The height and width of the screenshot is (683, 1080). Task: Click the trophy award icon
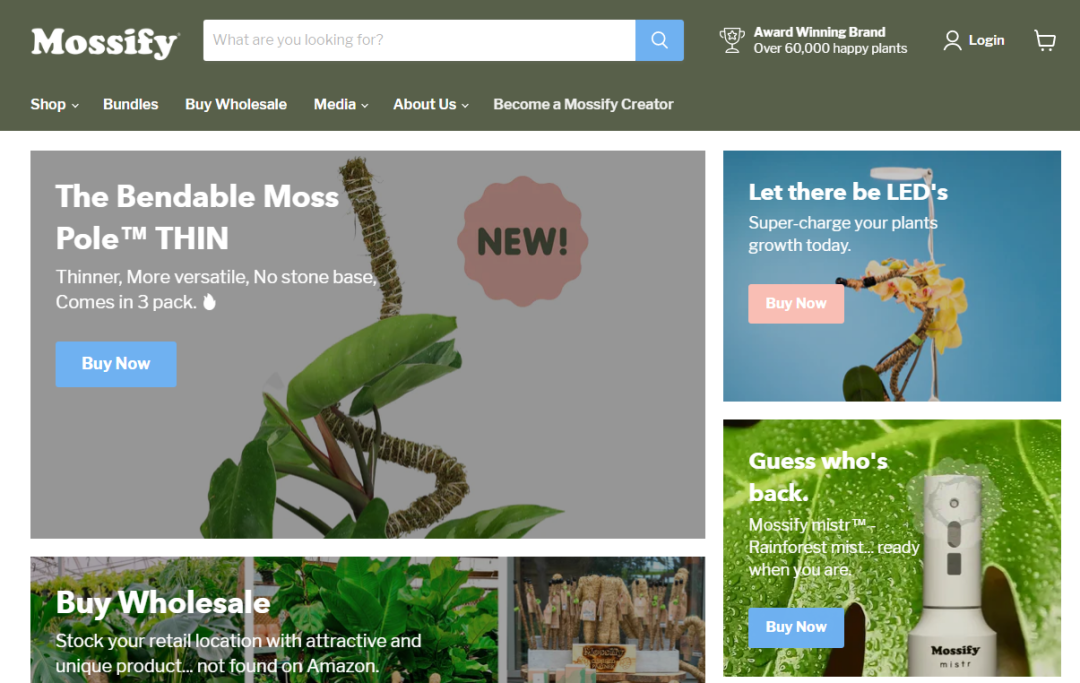(731, 40)
